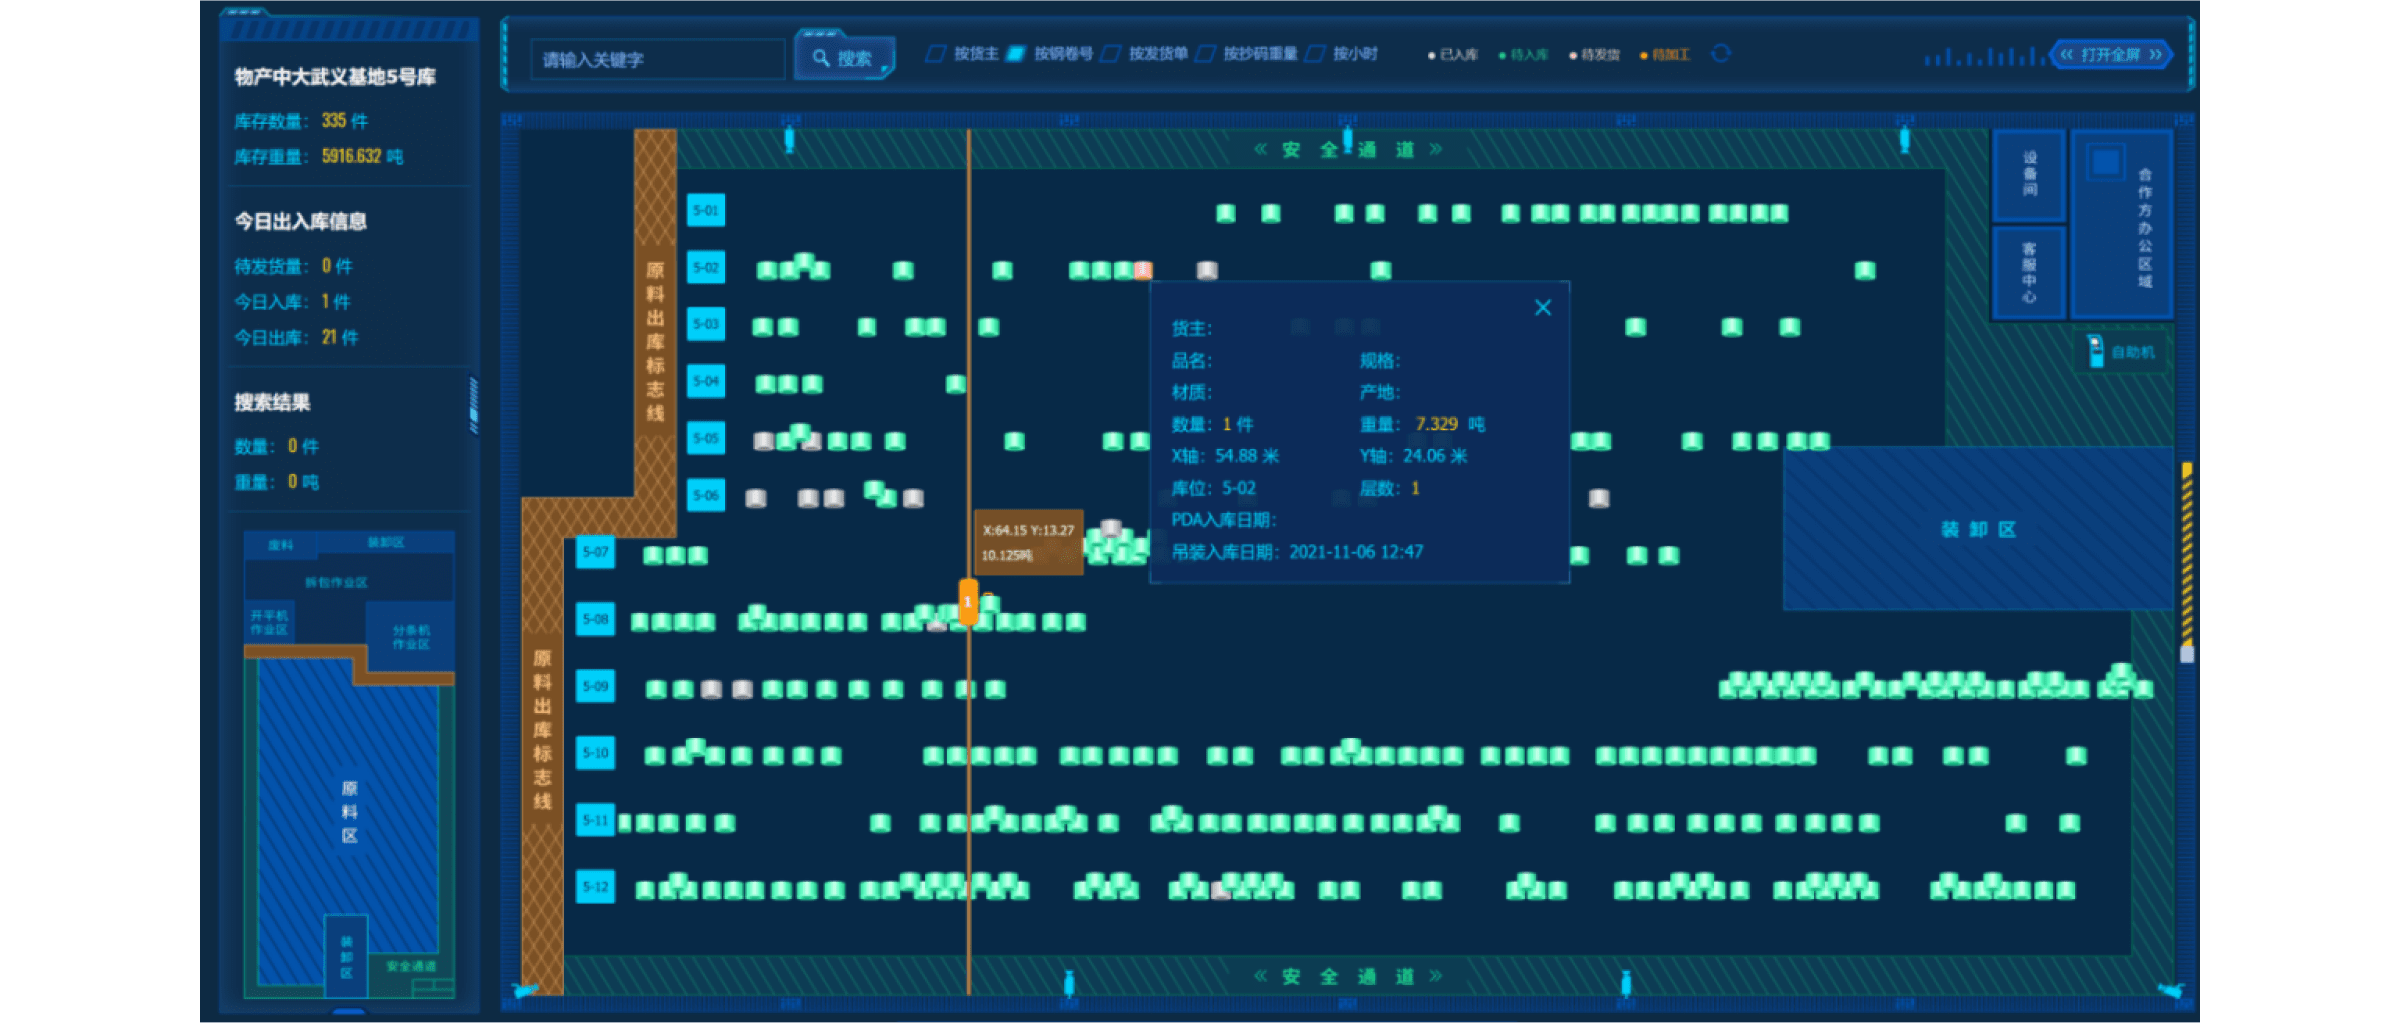Click the orange crane marker labeled 1
Viewport: 2400px width, 1023px height.
click(x=968, y=602)
